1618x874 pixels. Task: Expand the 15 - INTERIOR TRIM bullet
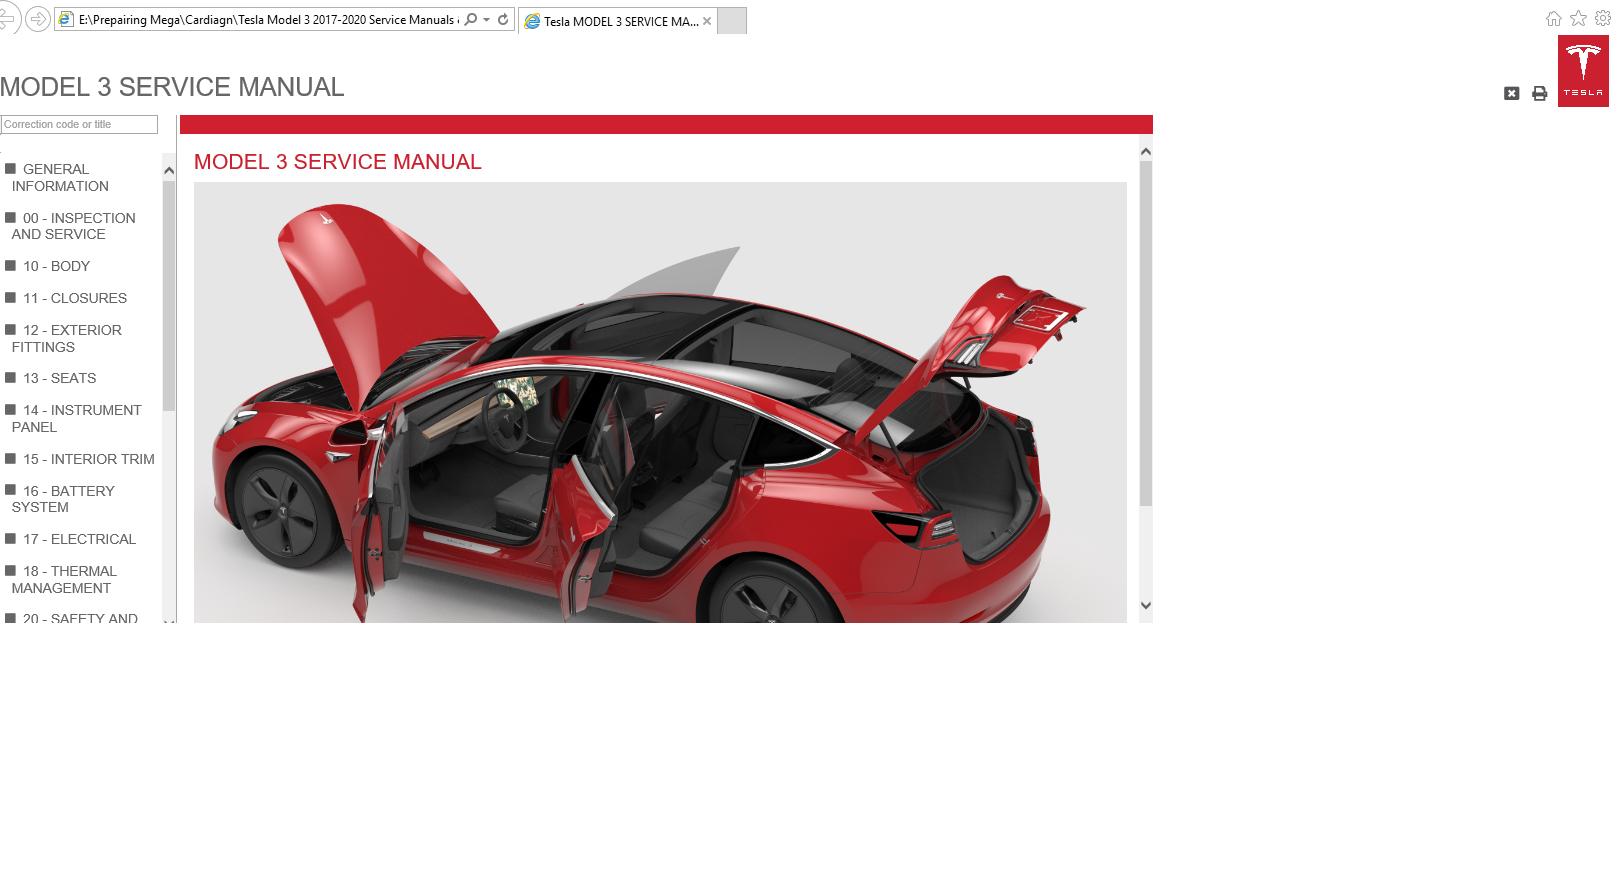point(10,458)
